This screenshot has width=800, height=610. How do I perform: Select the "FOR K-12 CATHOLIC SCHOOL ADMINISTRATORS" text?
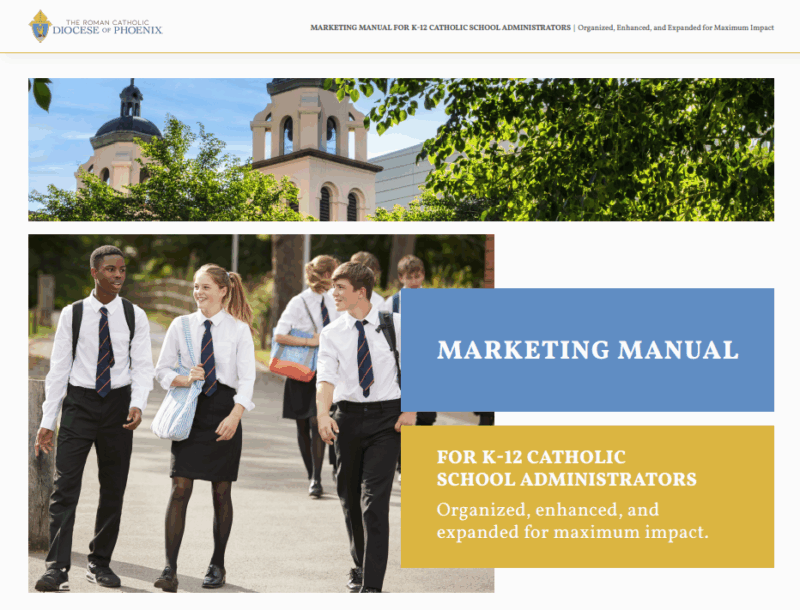(566, 468)
